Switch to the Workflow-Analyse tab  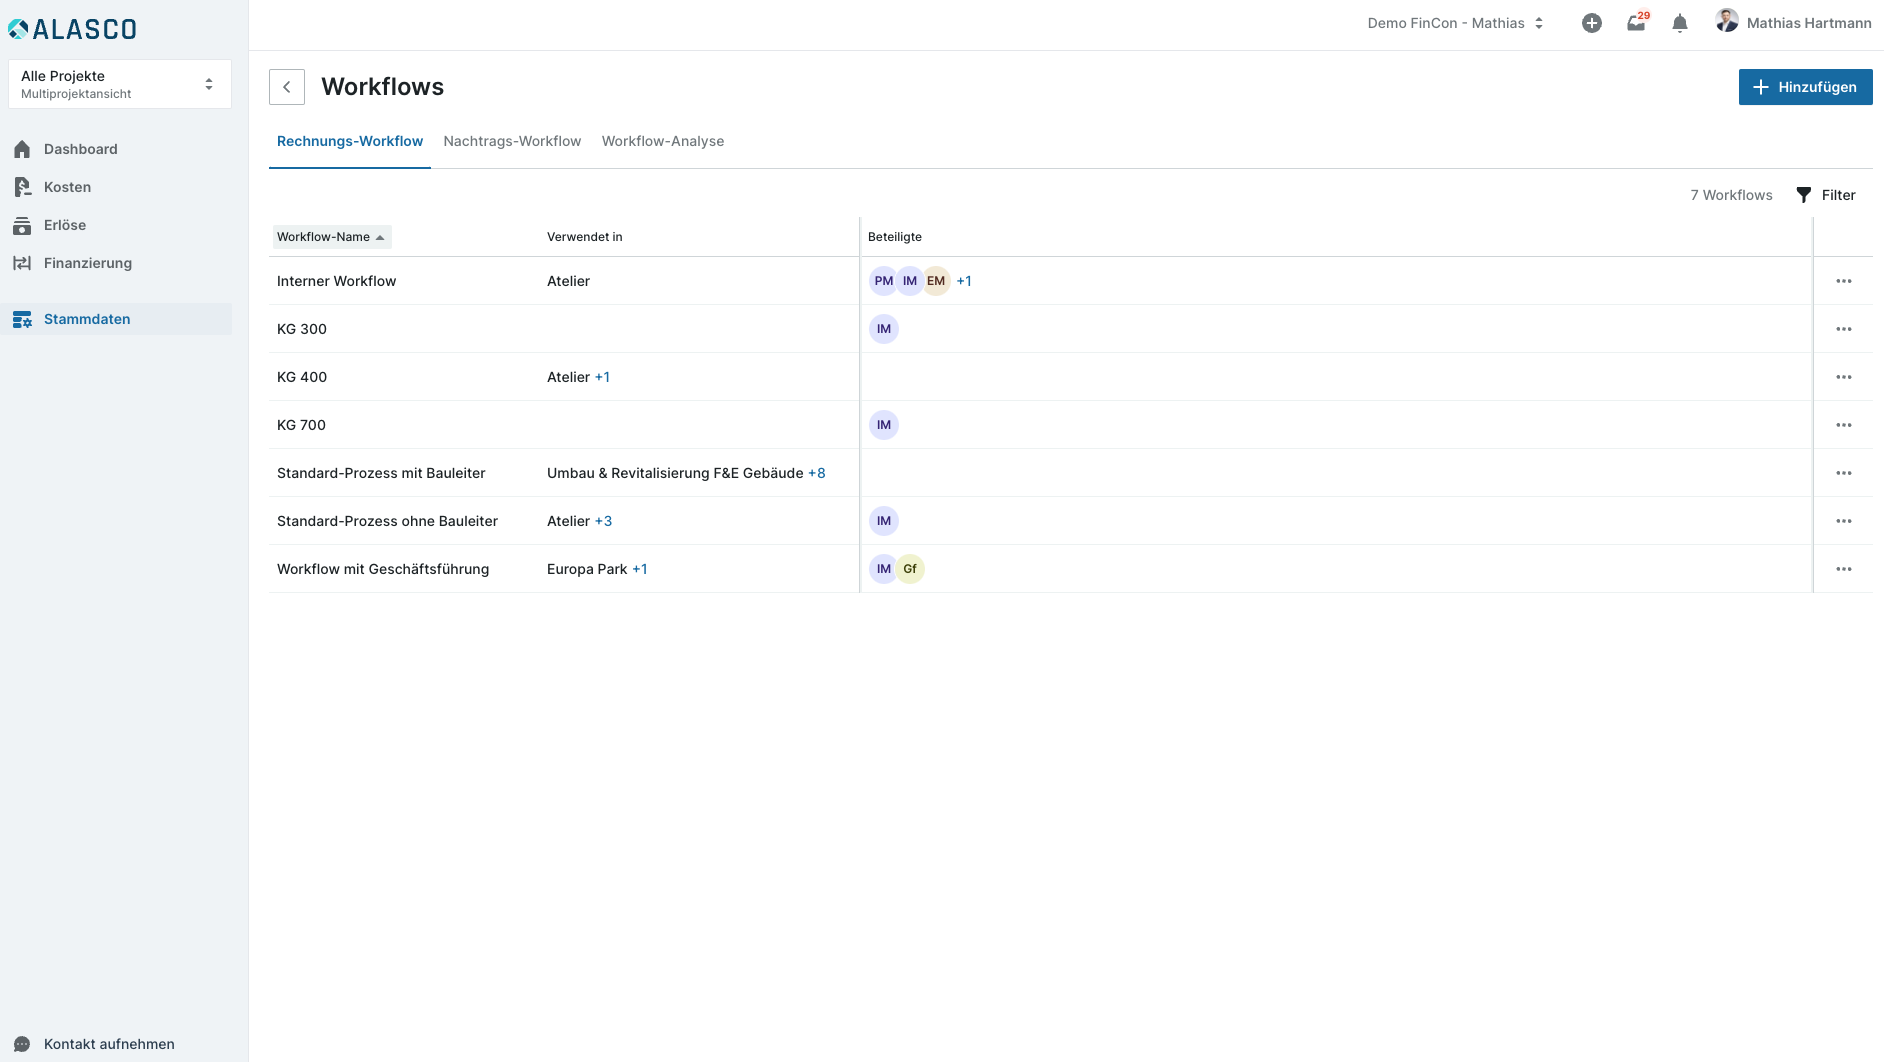[x=663, y=141]
